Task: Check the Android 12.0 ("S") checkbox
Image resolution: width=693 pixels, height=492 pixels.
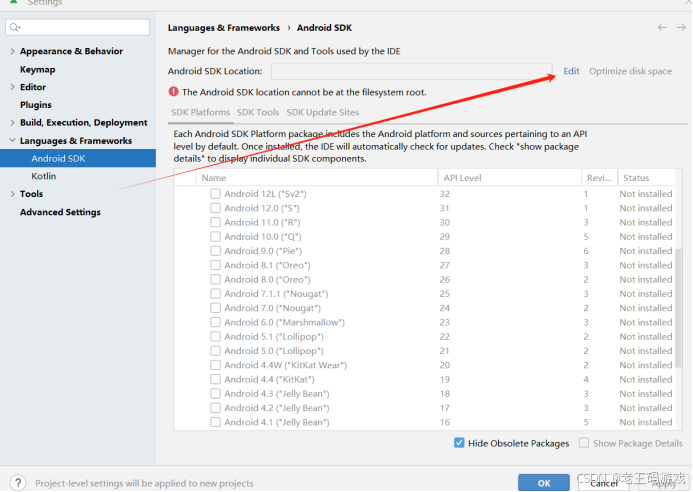Action: 215,208
